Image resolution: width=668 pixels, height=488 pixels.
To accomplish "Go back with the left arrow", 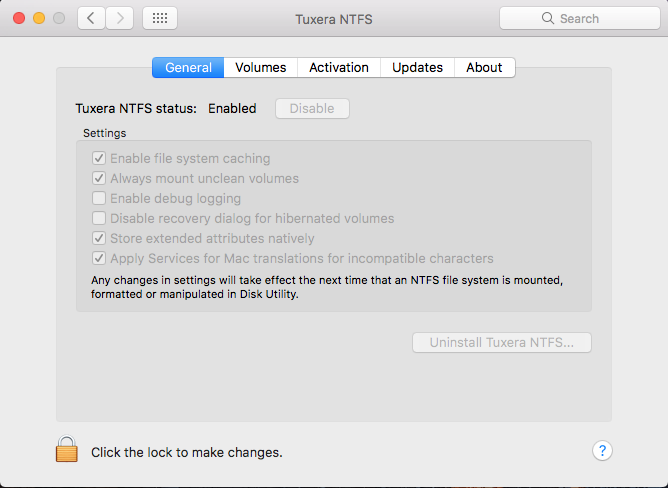I will 91,18.
